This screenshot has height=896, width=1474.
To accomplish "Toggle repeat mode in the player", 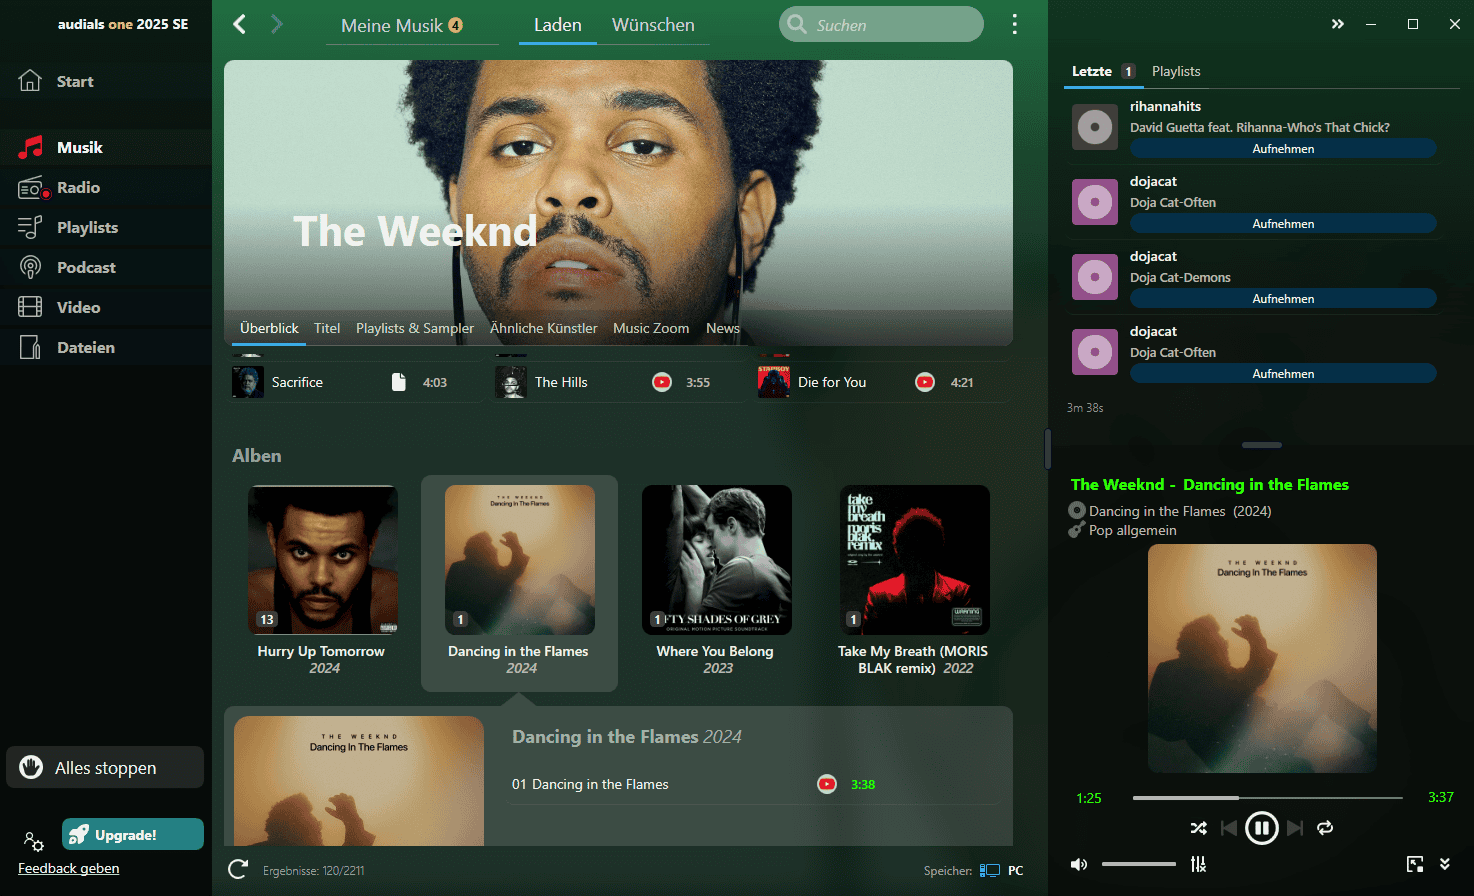I will (x=1325, y=828).
